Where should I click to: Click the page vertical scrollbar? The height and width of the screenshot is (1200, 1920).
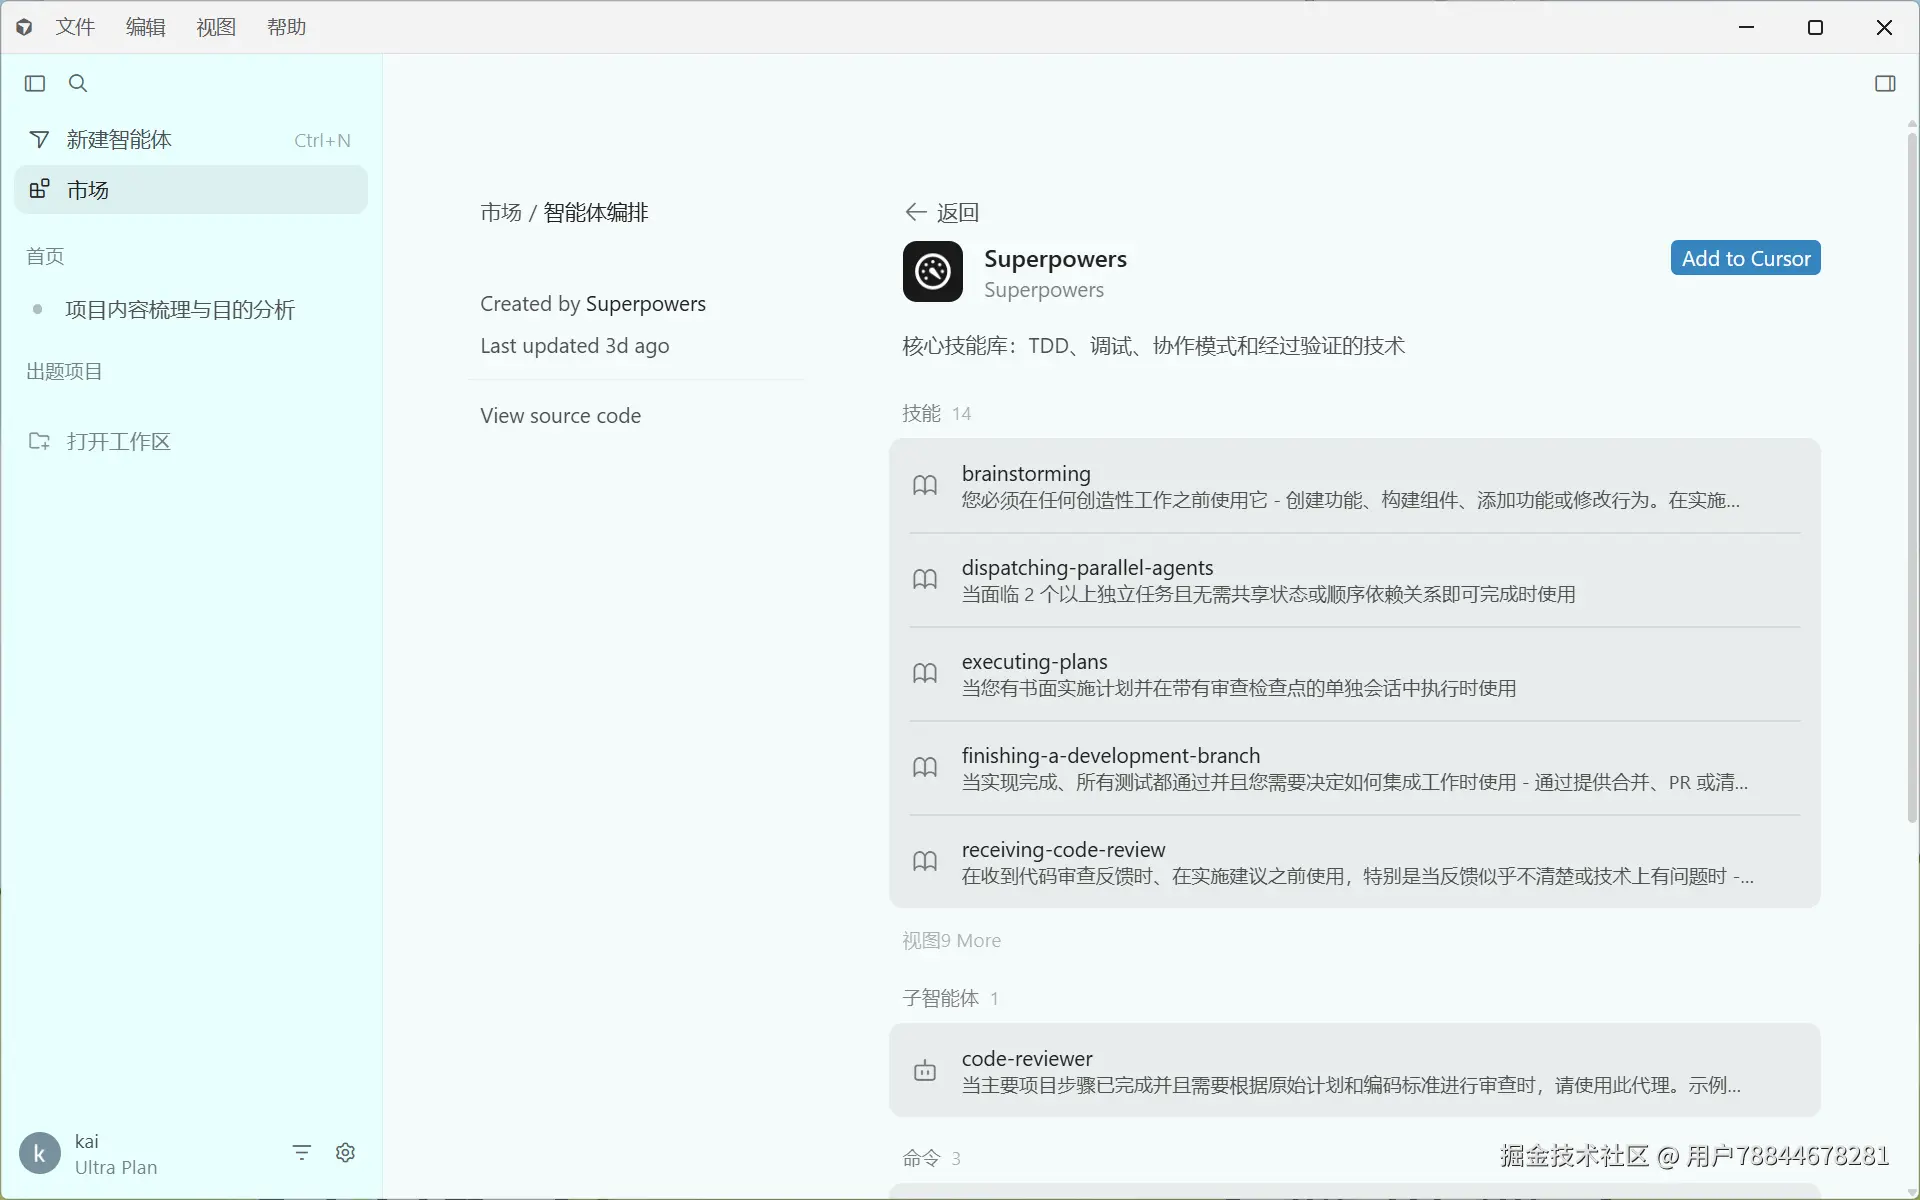point(1912,478)
